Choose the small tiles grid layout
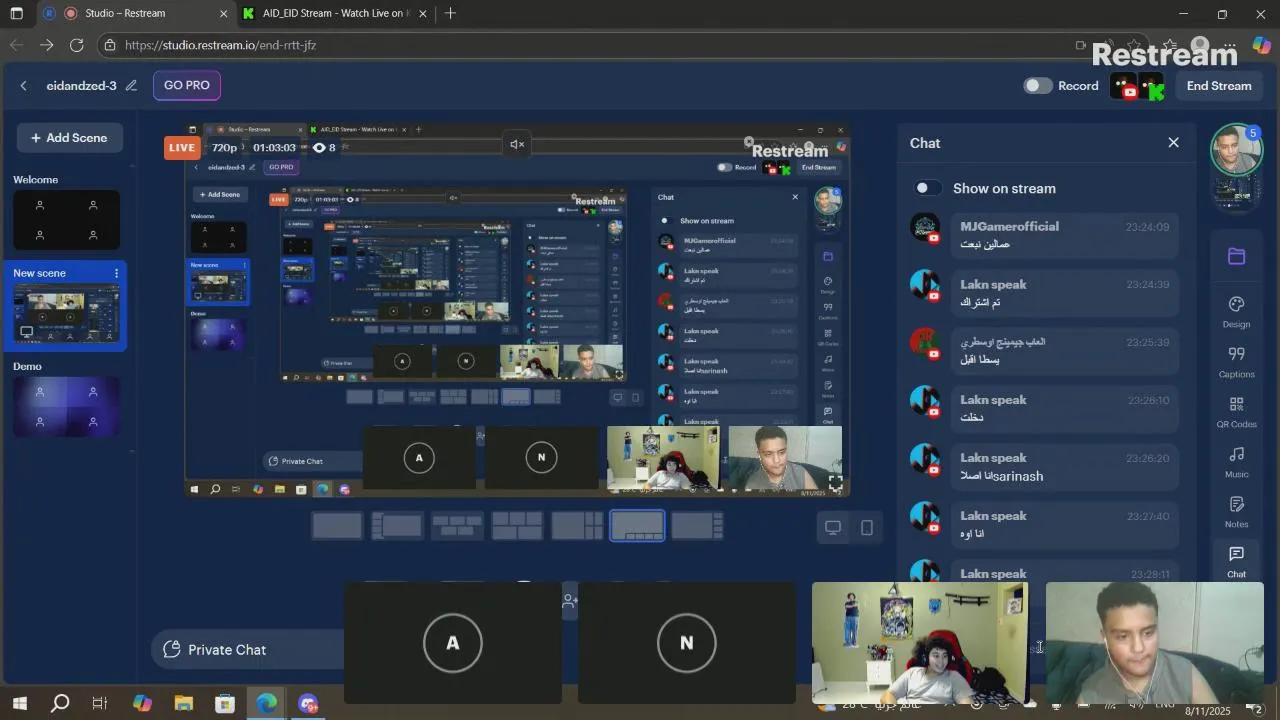This screenshot has width=1280, height=720. click(457, 525)
